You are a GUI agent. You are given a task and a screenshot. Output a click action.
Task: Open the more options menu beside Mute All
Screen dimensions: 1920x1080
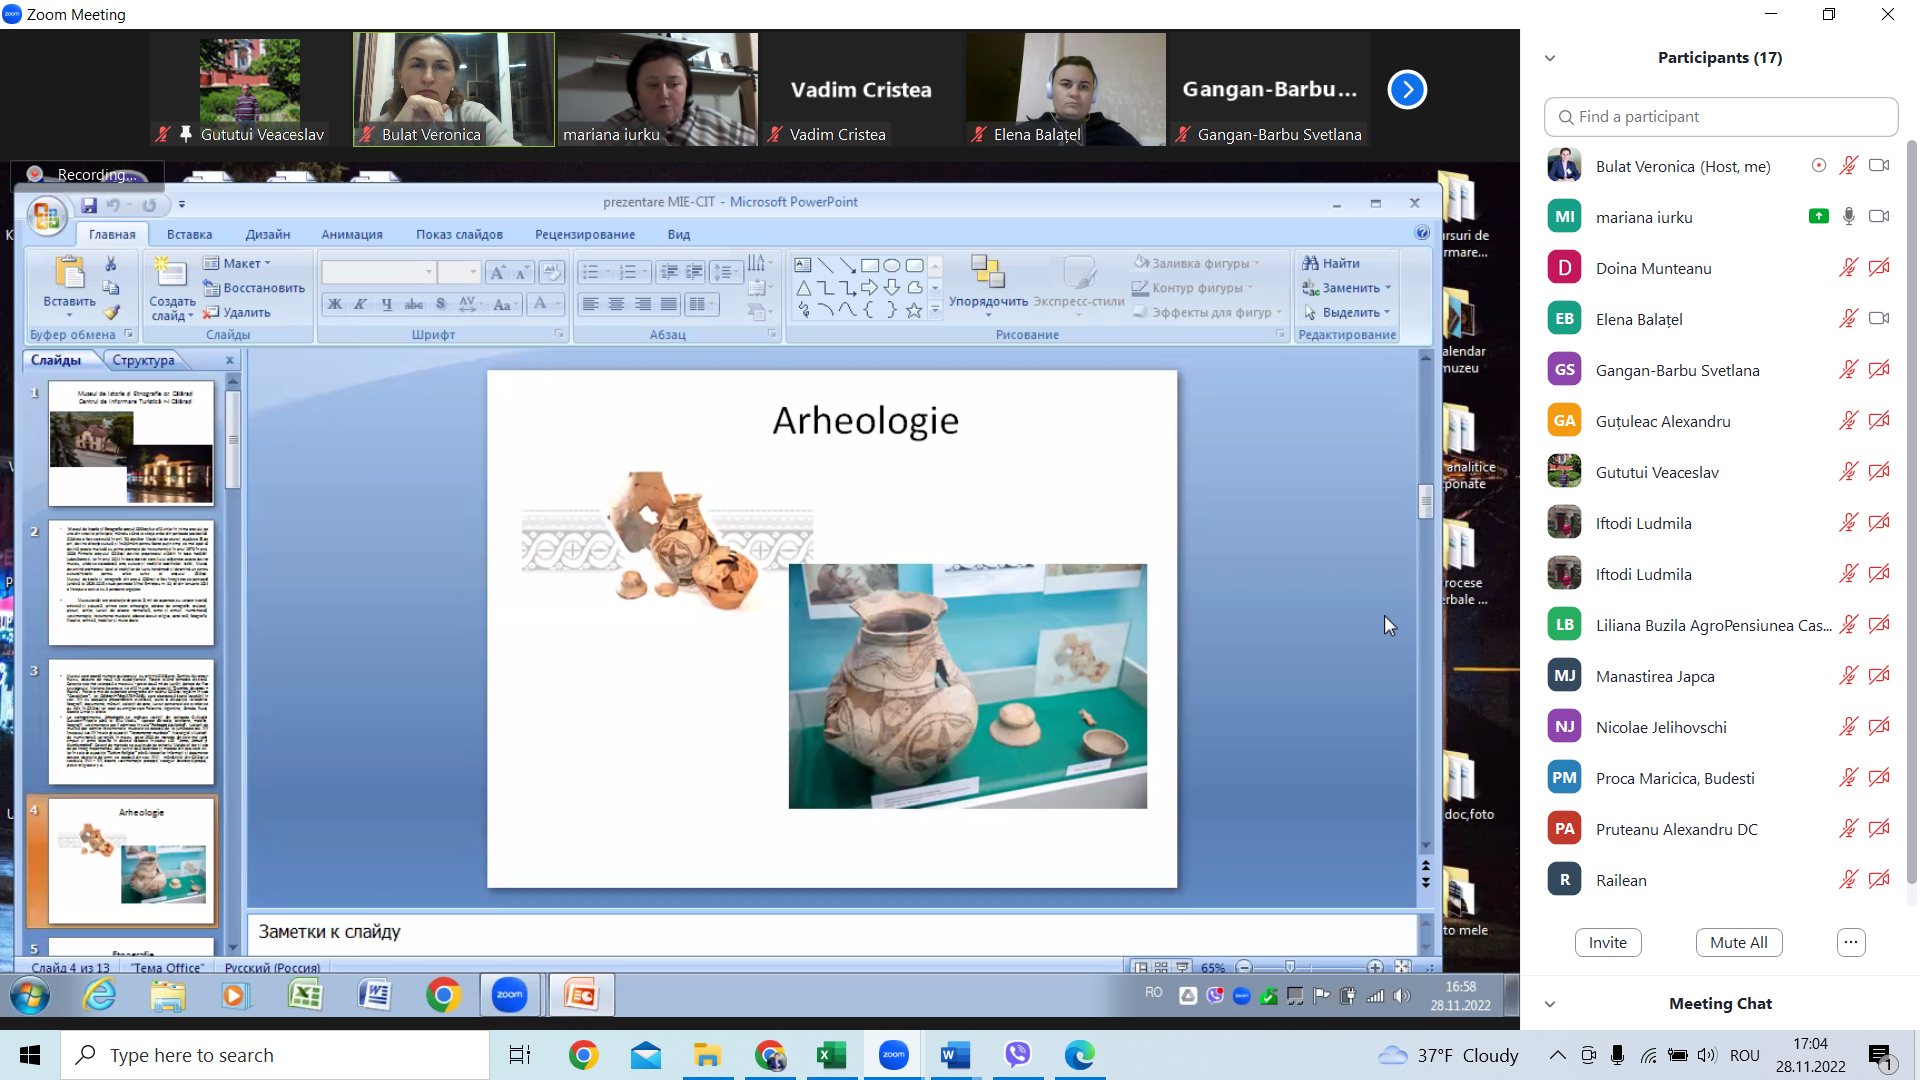(x=1850, y=942)
